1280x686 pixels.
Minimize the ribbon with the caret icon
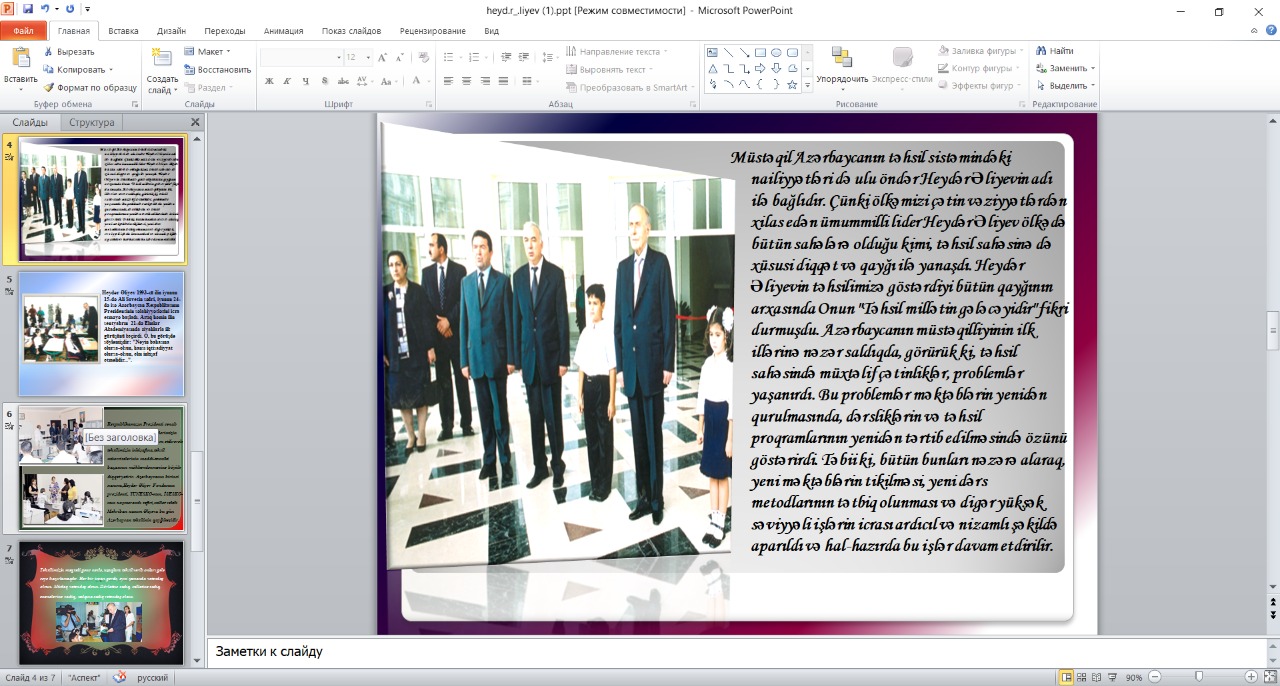(x=1254, y=31)
